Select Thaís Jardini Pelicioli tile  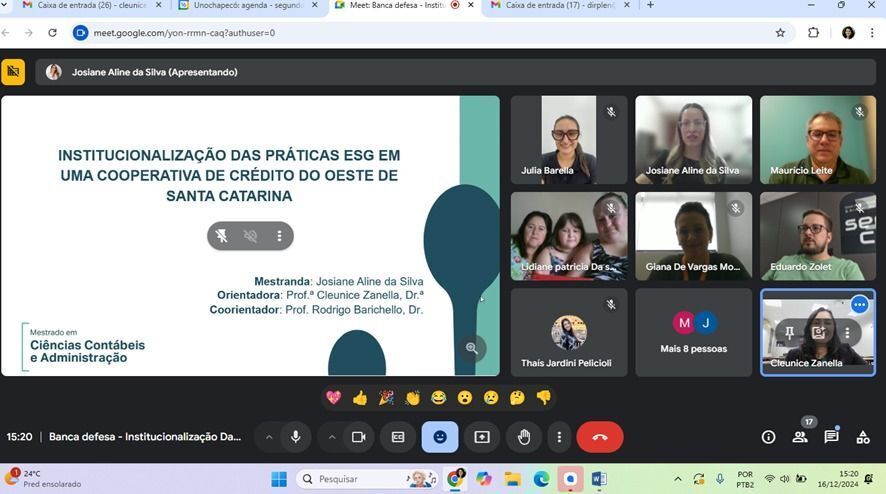click(569, 332)
